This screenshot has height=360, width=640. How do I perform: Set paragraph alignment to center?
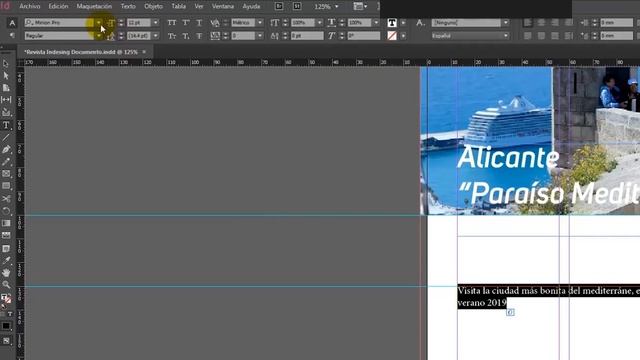coord(541,23)
